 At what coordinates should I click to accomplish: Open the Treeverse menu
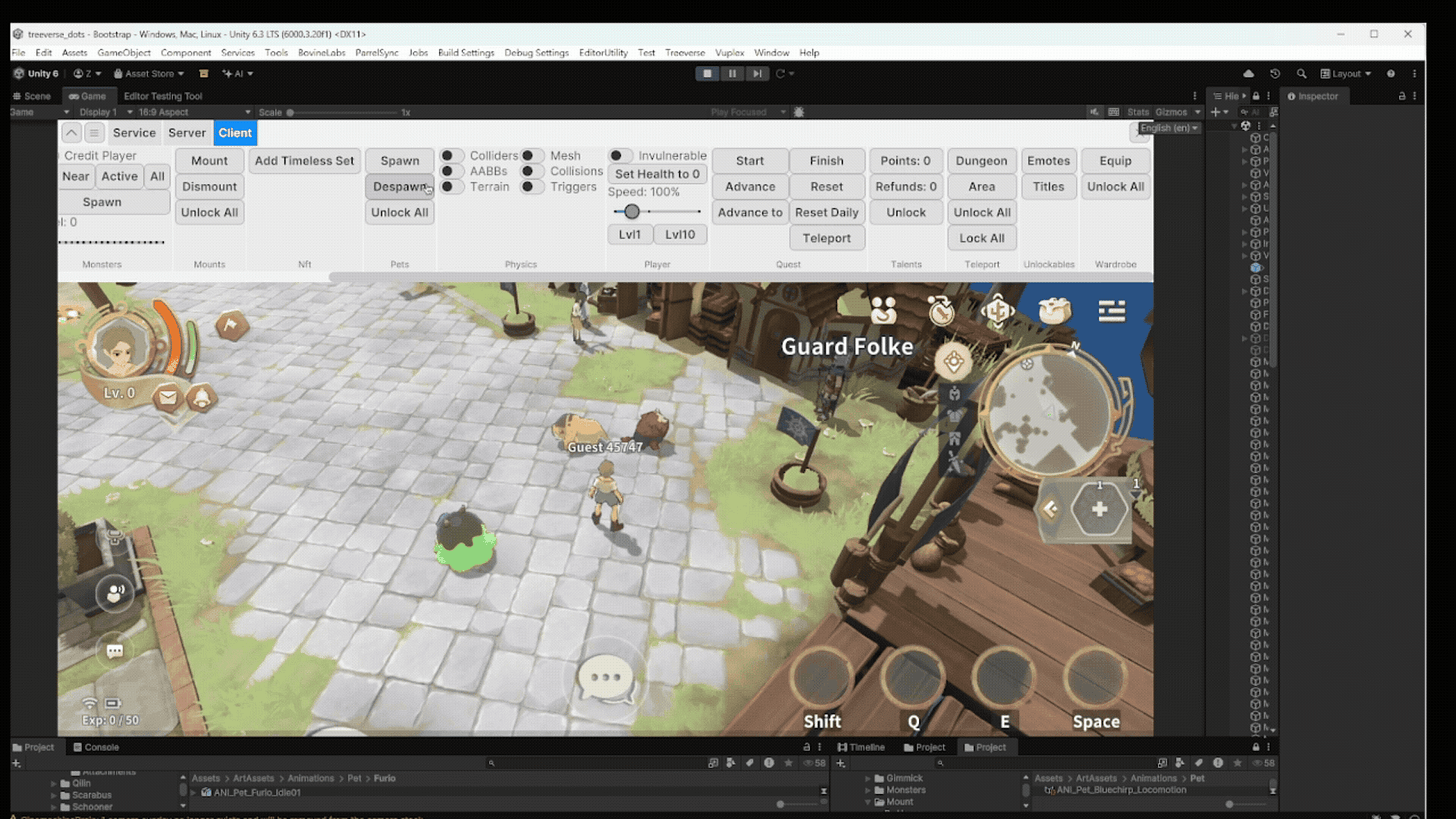point(685,53)
